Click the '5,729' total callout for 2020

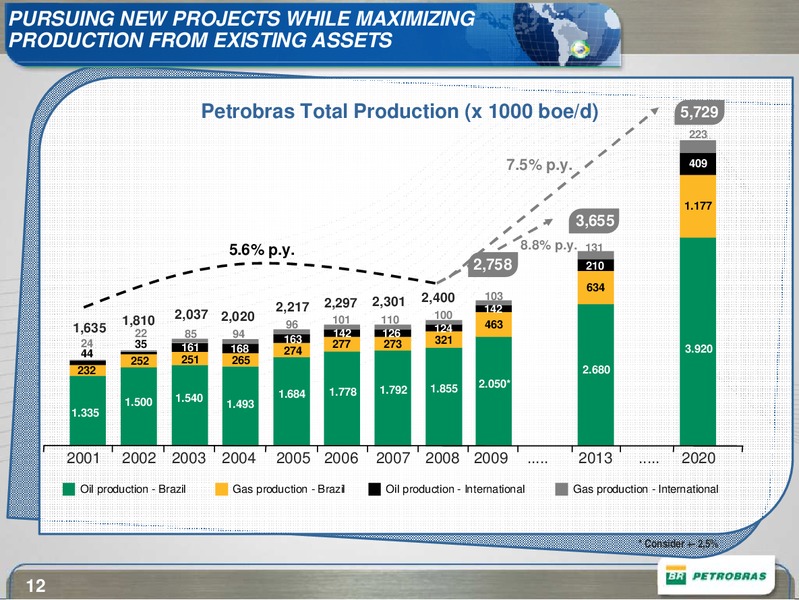(699, 112)
